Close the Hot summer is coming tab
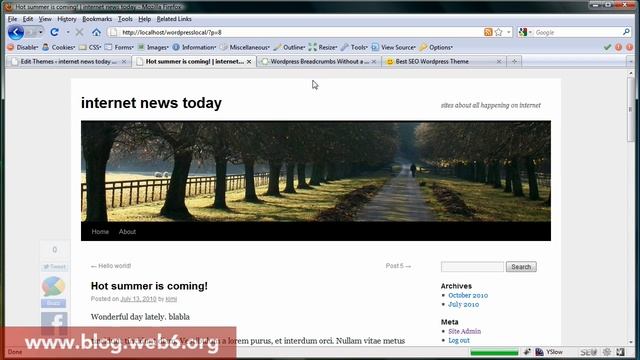The image size is (640, 360). coord(249,62)
